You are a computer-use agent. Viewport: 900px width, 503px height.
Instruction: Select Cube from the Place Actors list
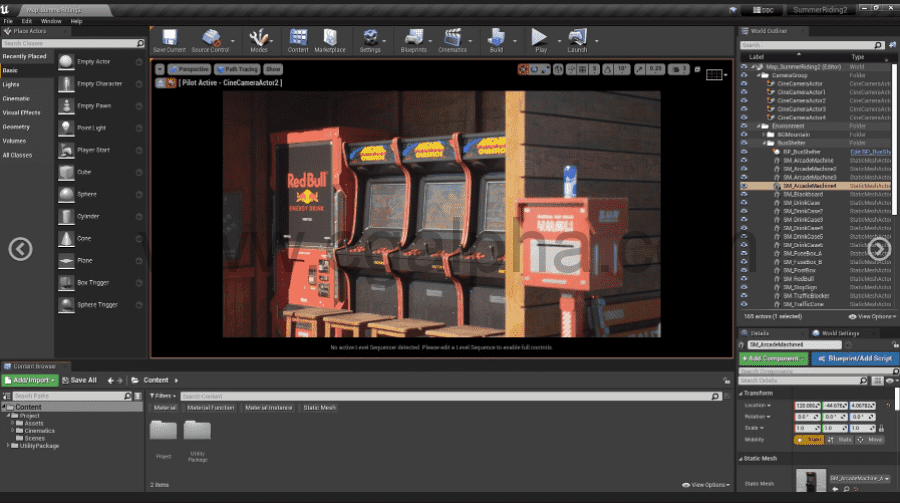[x=84, y=171]
